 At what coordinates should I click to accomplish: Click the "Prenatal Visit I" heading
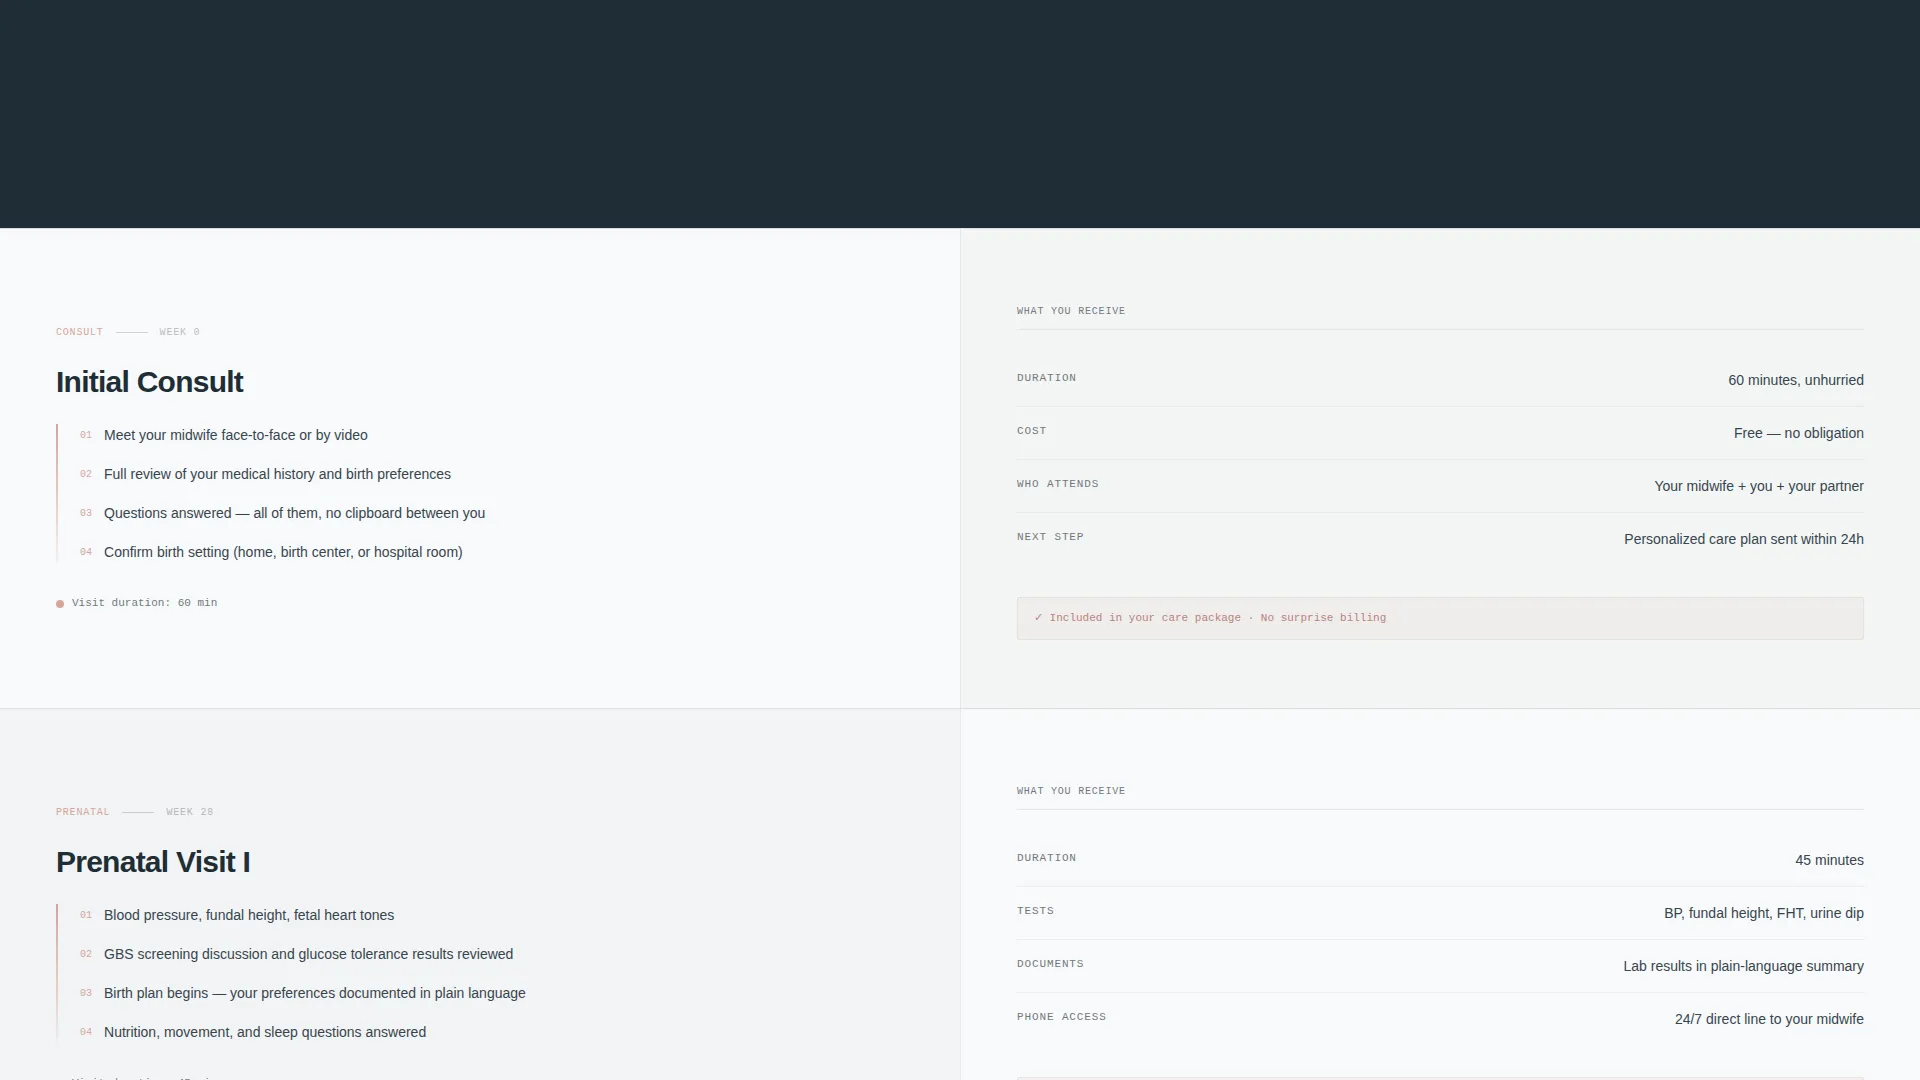(x=153, y=862)
